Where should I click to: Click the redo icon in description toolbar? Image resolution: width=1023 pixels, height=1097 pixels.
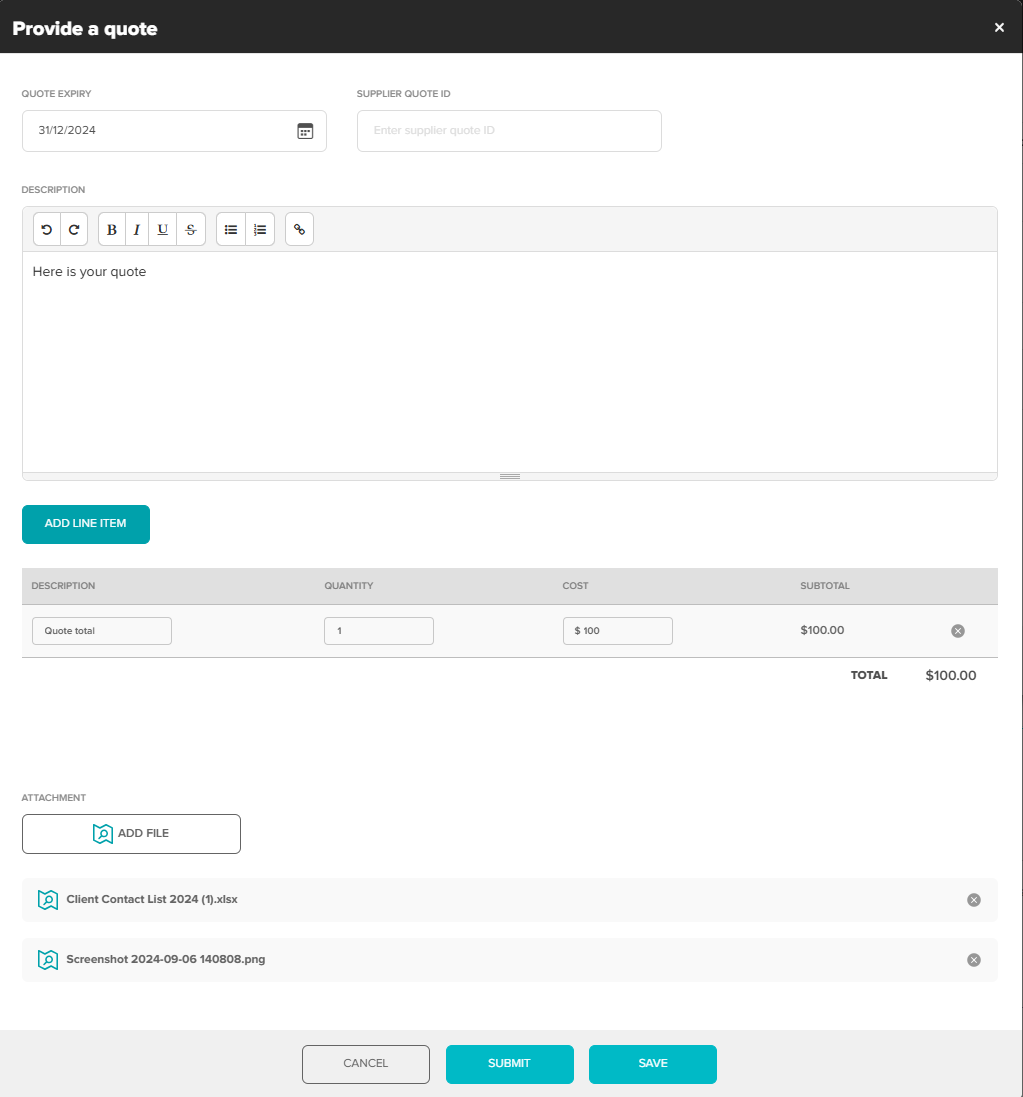[74, 229]
